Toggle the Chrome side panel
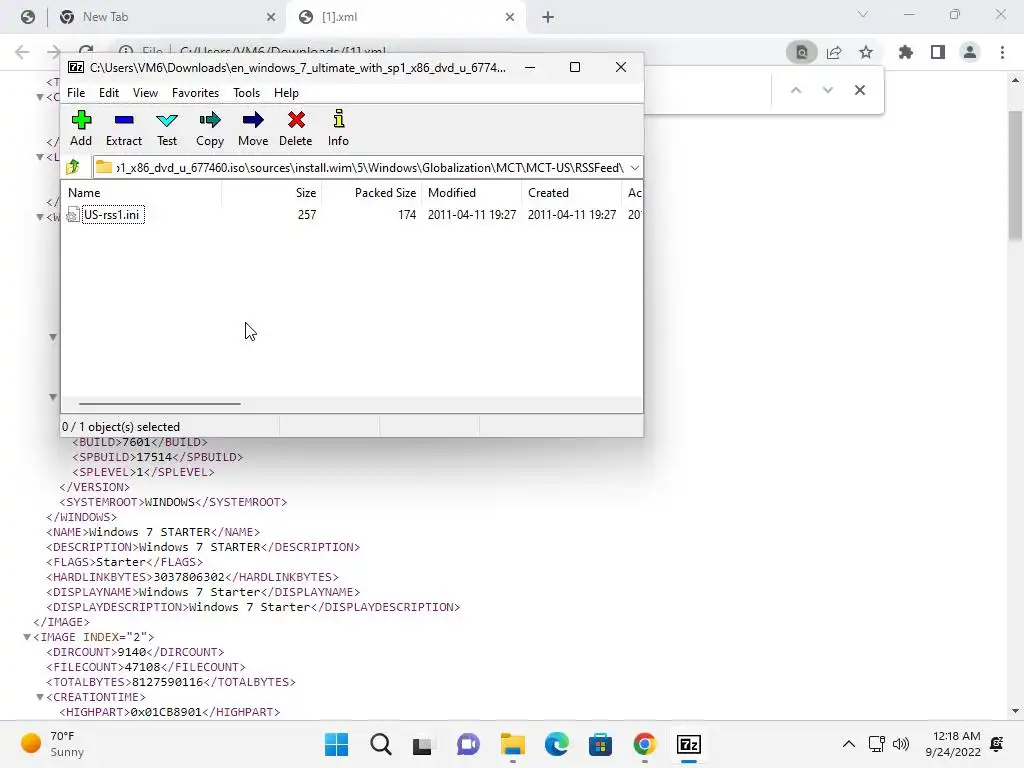This screenshot has width=1024, height=768. tap(938, 52)
